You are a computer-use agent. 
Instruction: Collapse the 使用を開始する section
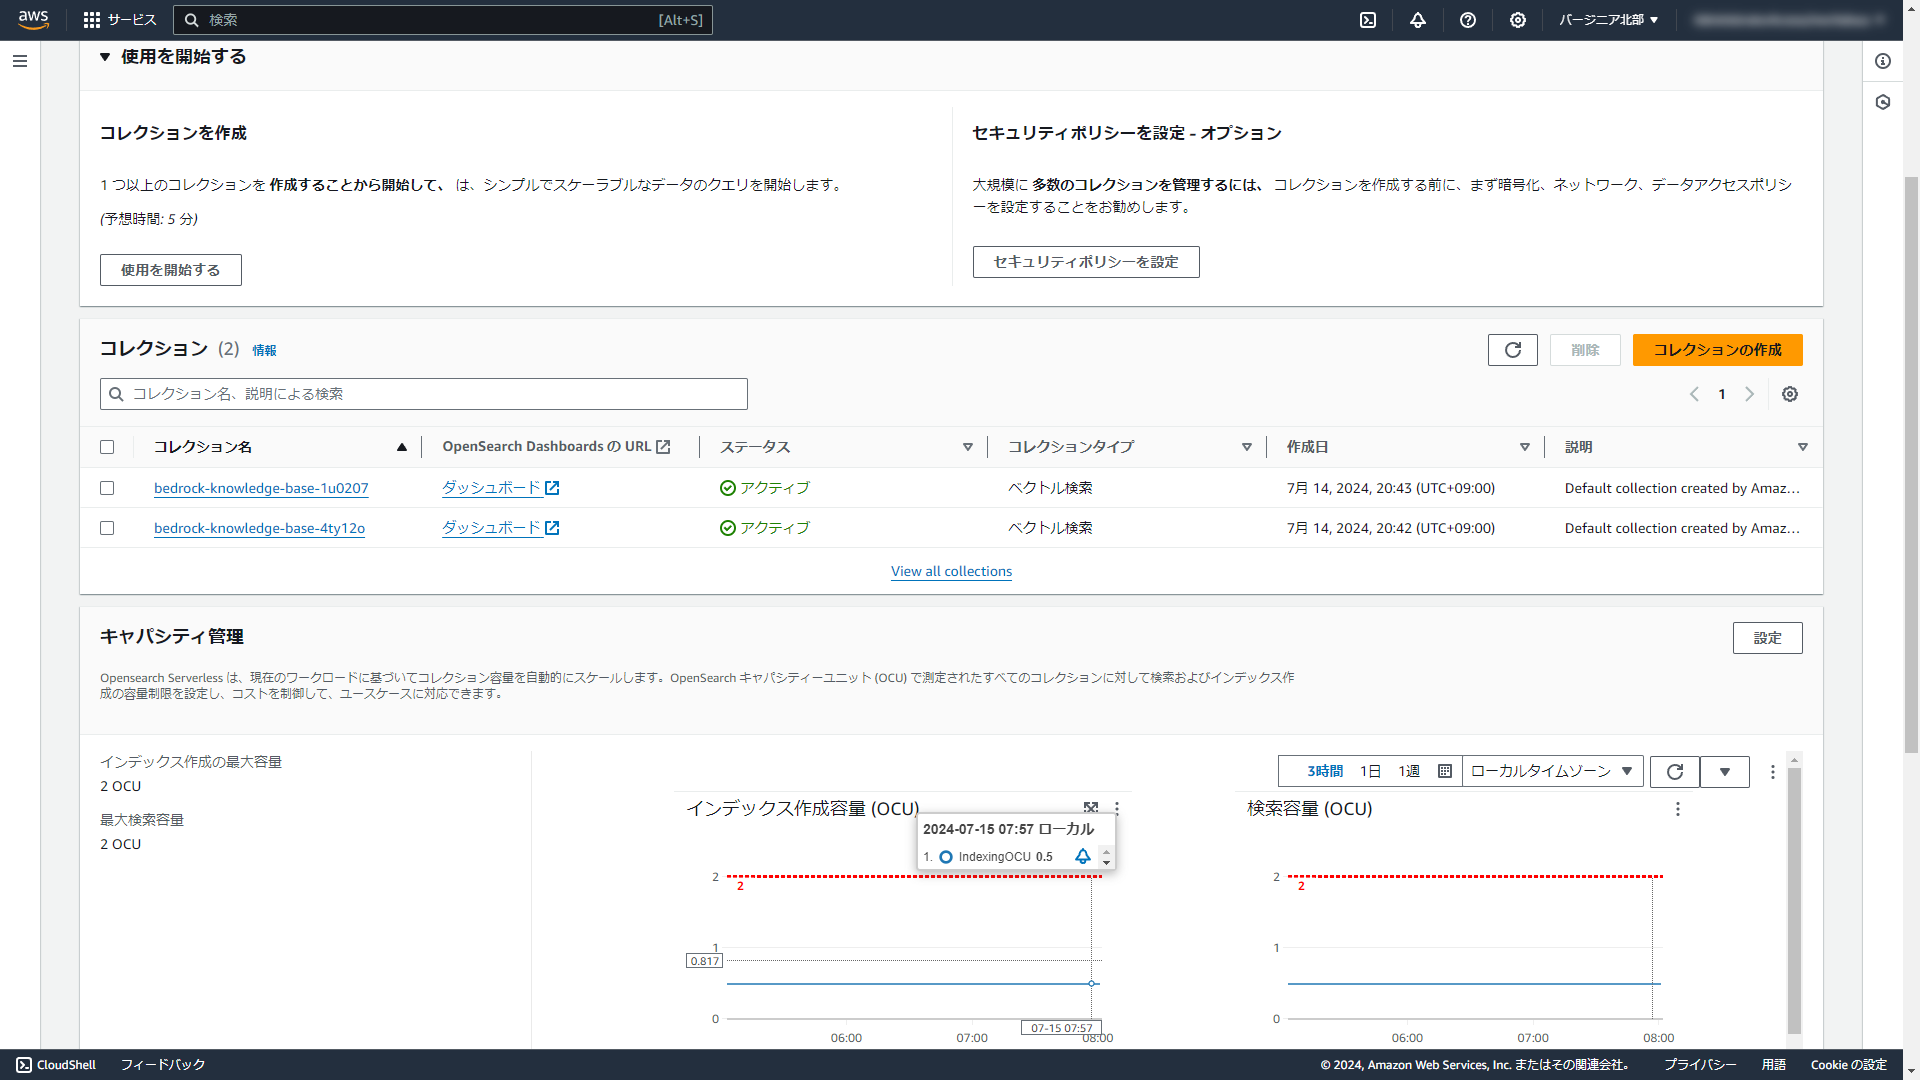pyautogui.click(x=105, y=57)
